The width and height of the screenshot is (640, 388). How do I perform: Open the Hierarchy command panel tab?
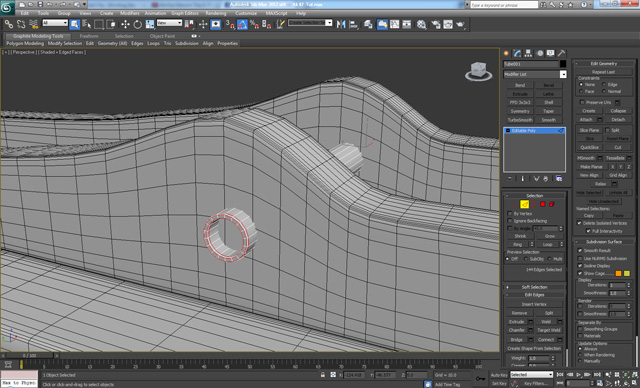[x=528, y=53]
